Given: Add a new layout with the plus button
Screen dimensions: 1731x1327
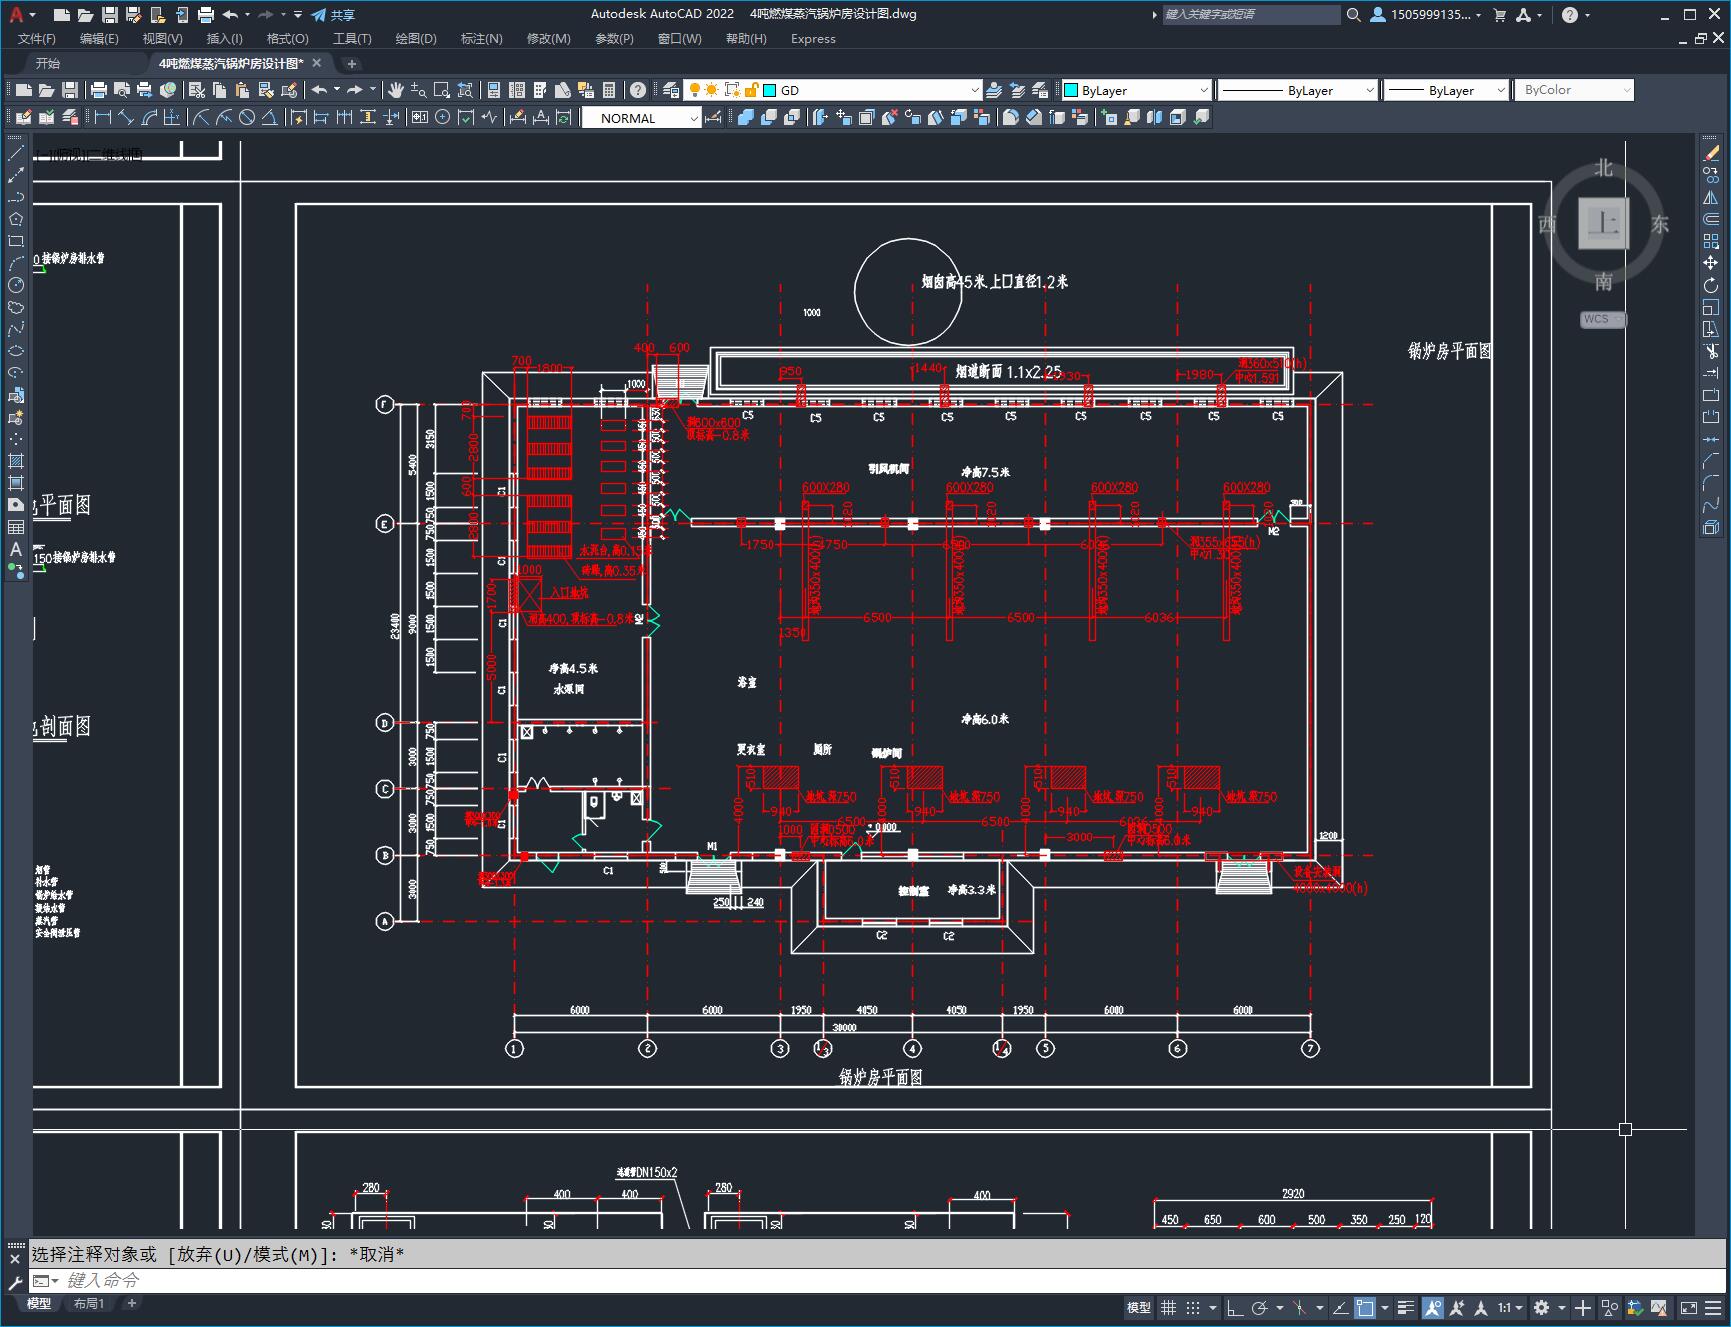Looking at the screenshot, I should (x=131, y=1303).
